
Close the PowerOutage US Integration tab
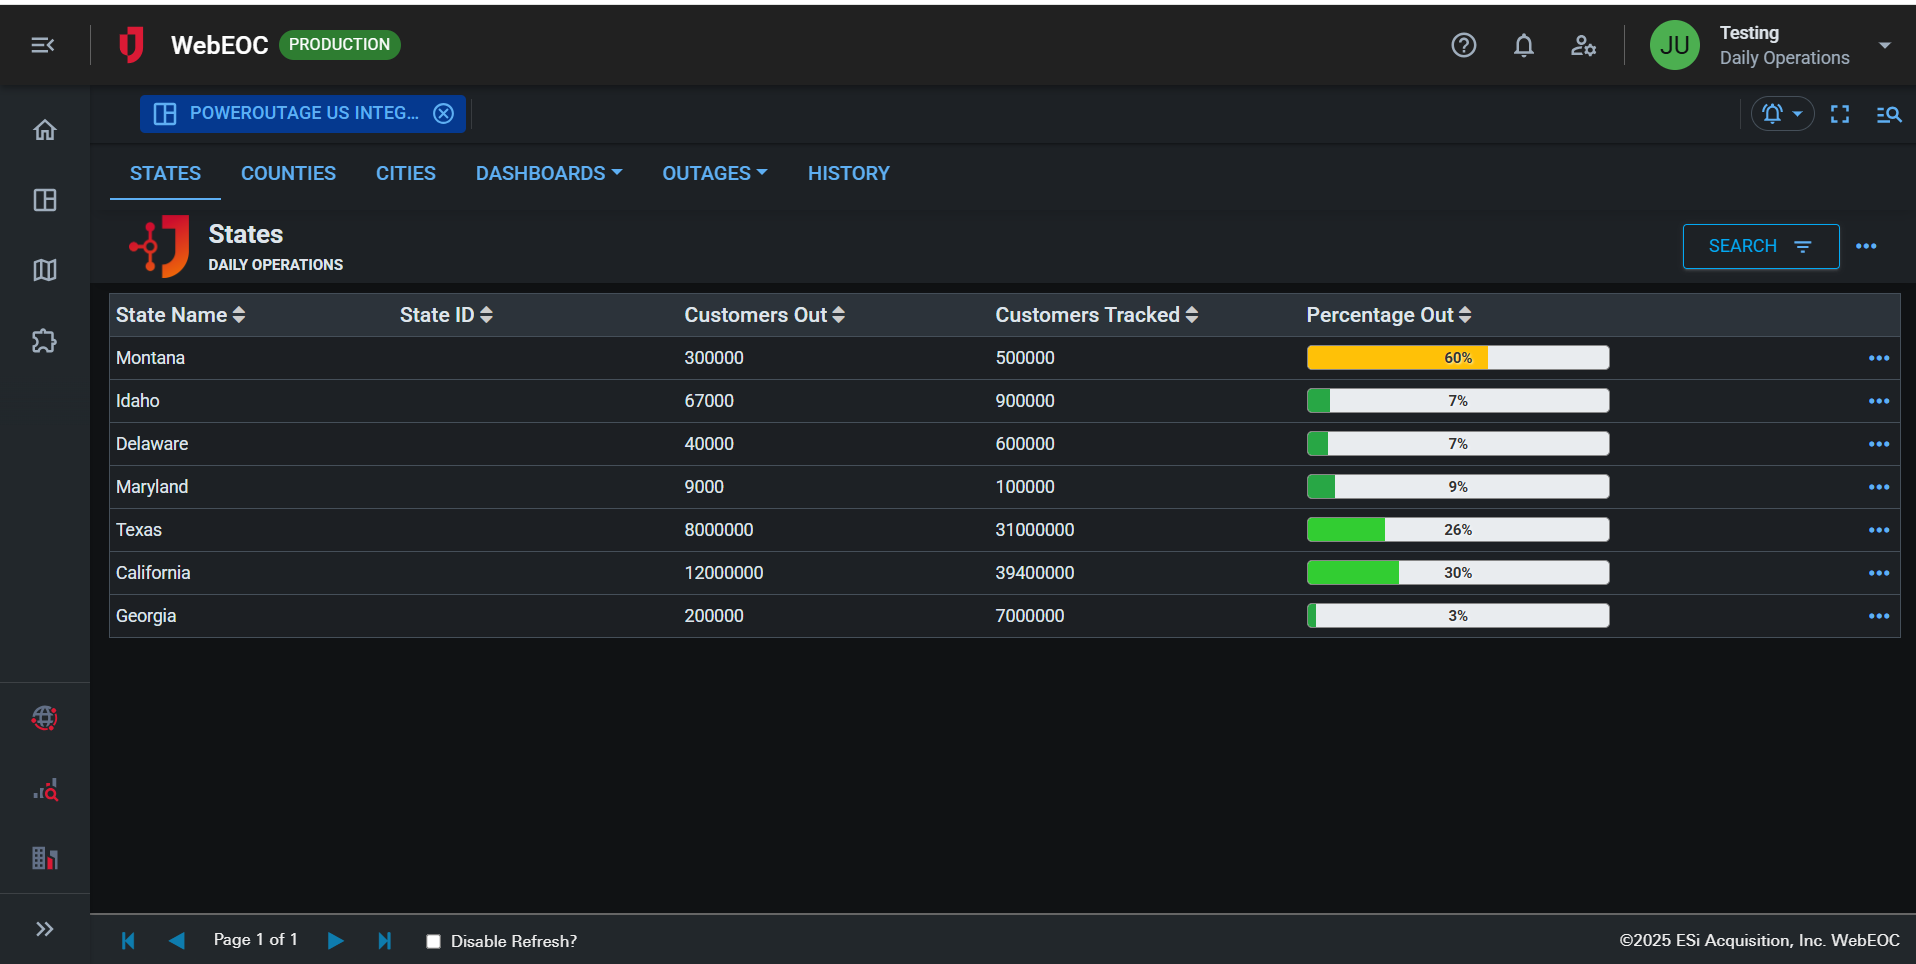point(443,114)
